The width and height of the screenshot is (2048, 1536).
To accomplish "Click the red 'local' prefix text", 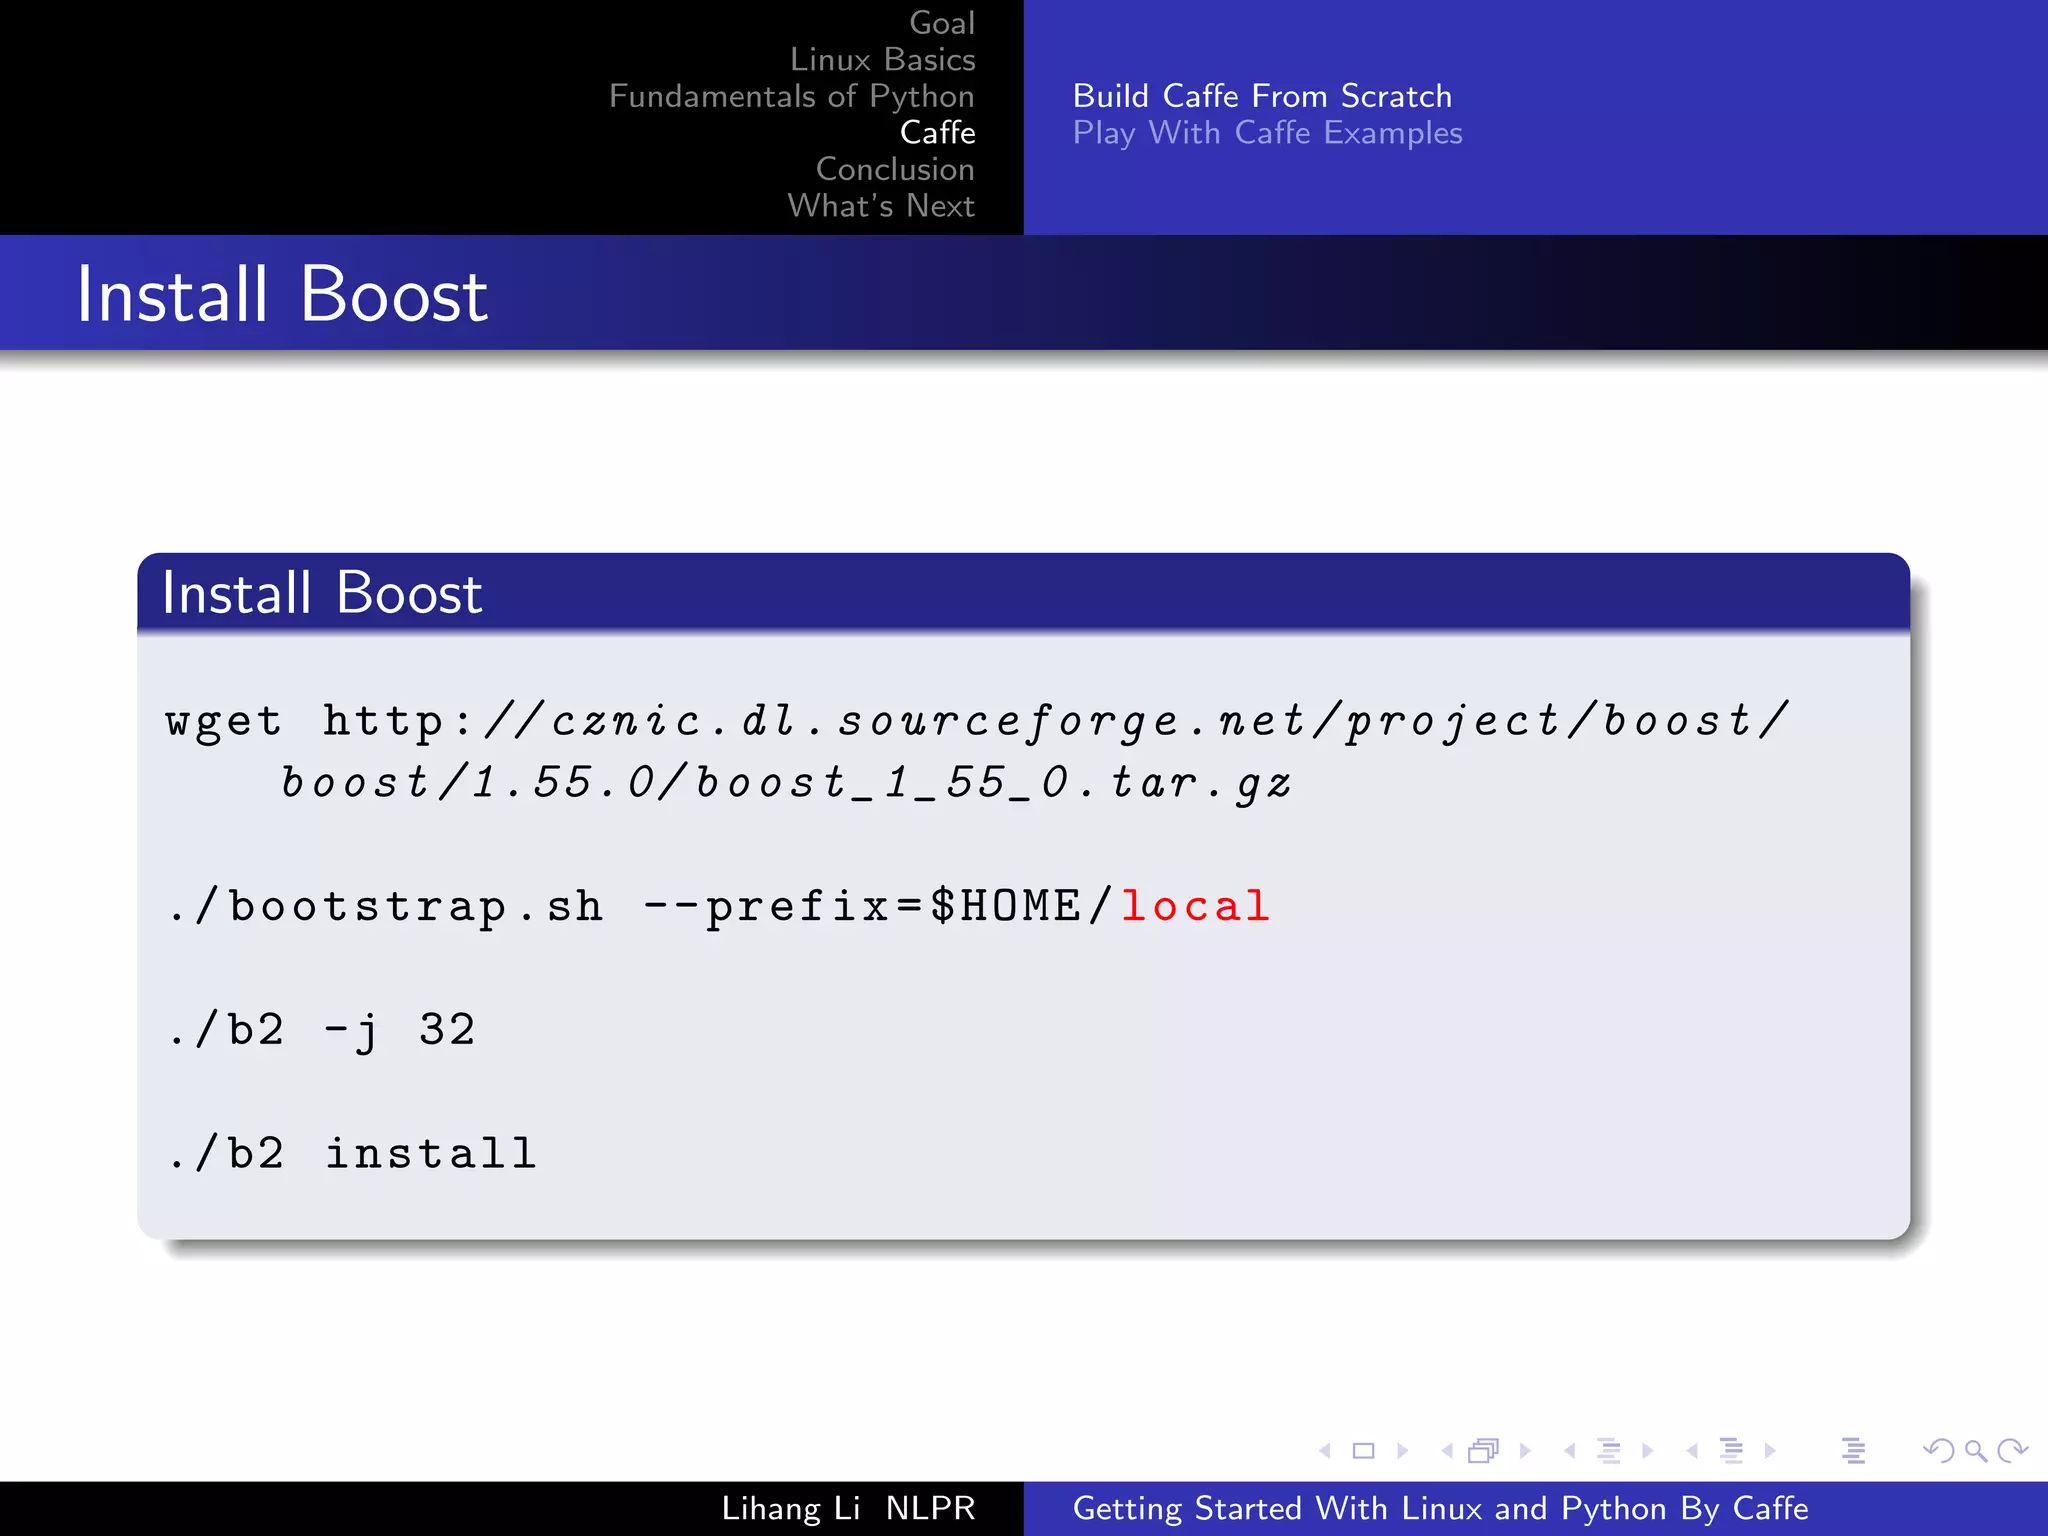I will pyautogui.click(x=1196, y=906).
